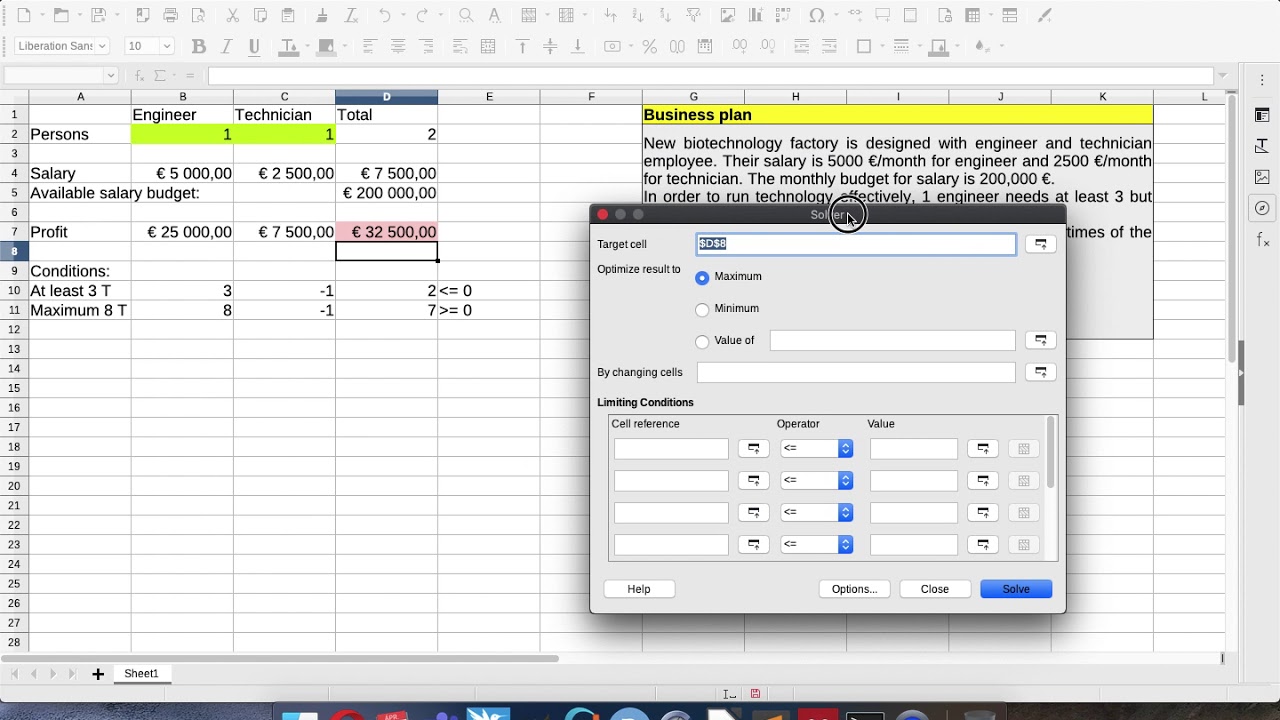This screenshot has width=1280, height=720.
Task: Click column D header
Action: (387, 97)
